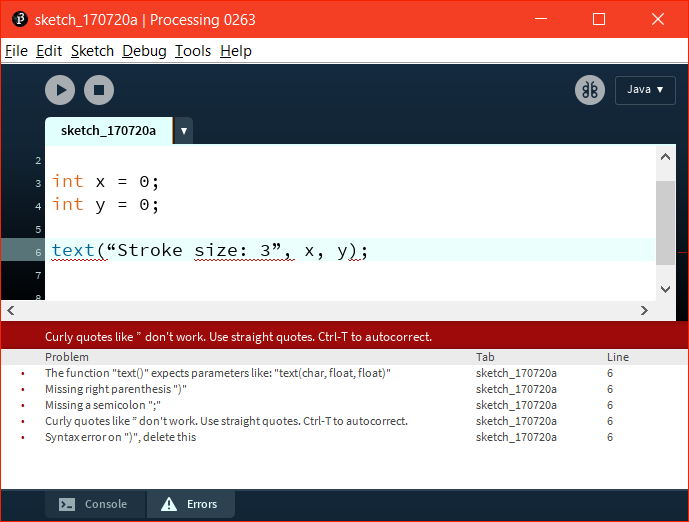The image size is (689, 522).
Task: Click the Line column header
Action: [618, 357]
